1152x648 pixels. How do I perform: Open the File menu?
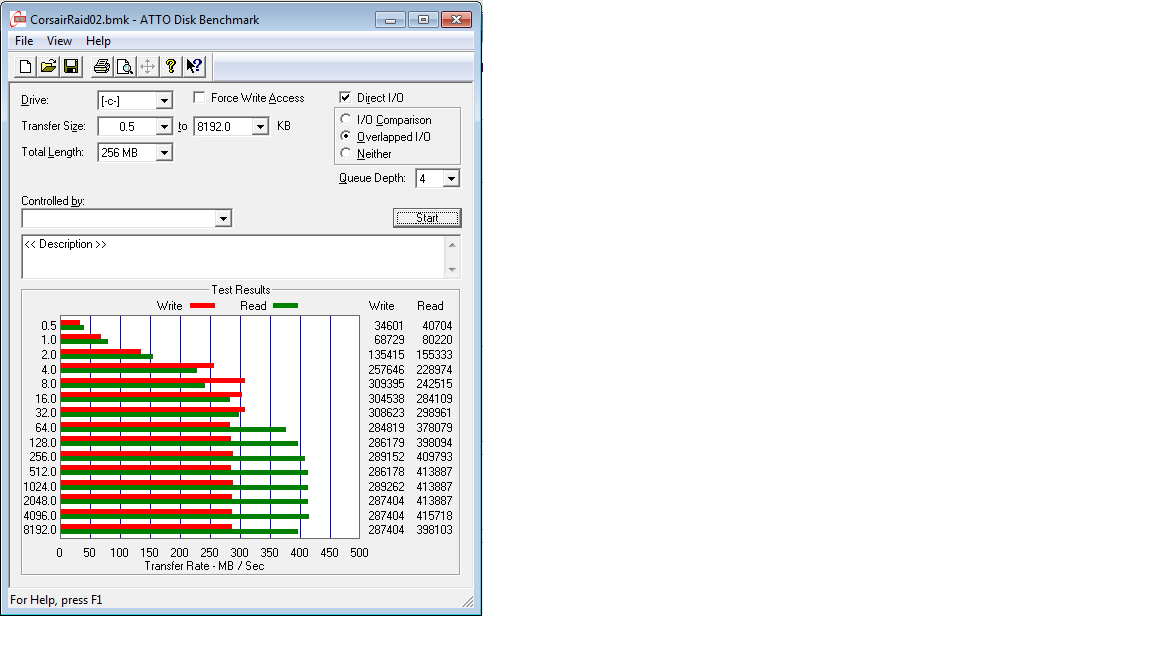coord(24,41)
